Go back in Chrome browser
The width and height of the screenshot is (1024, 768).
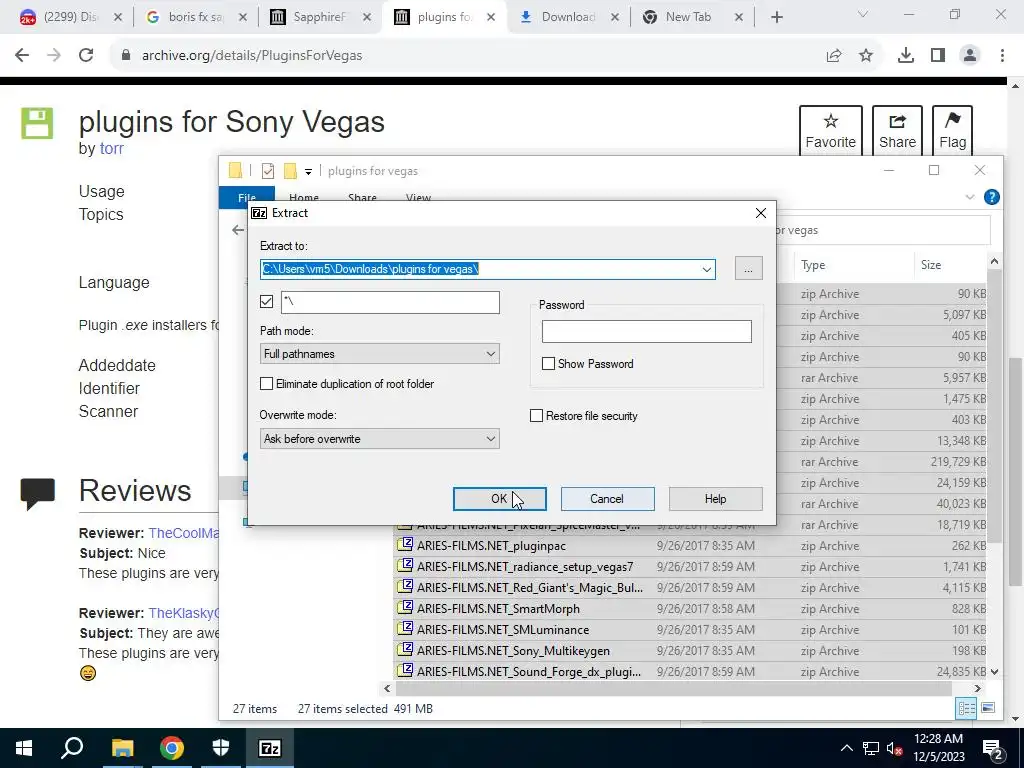point(22,56)
